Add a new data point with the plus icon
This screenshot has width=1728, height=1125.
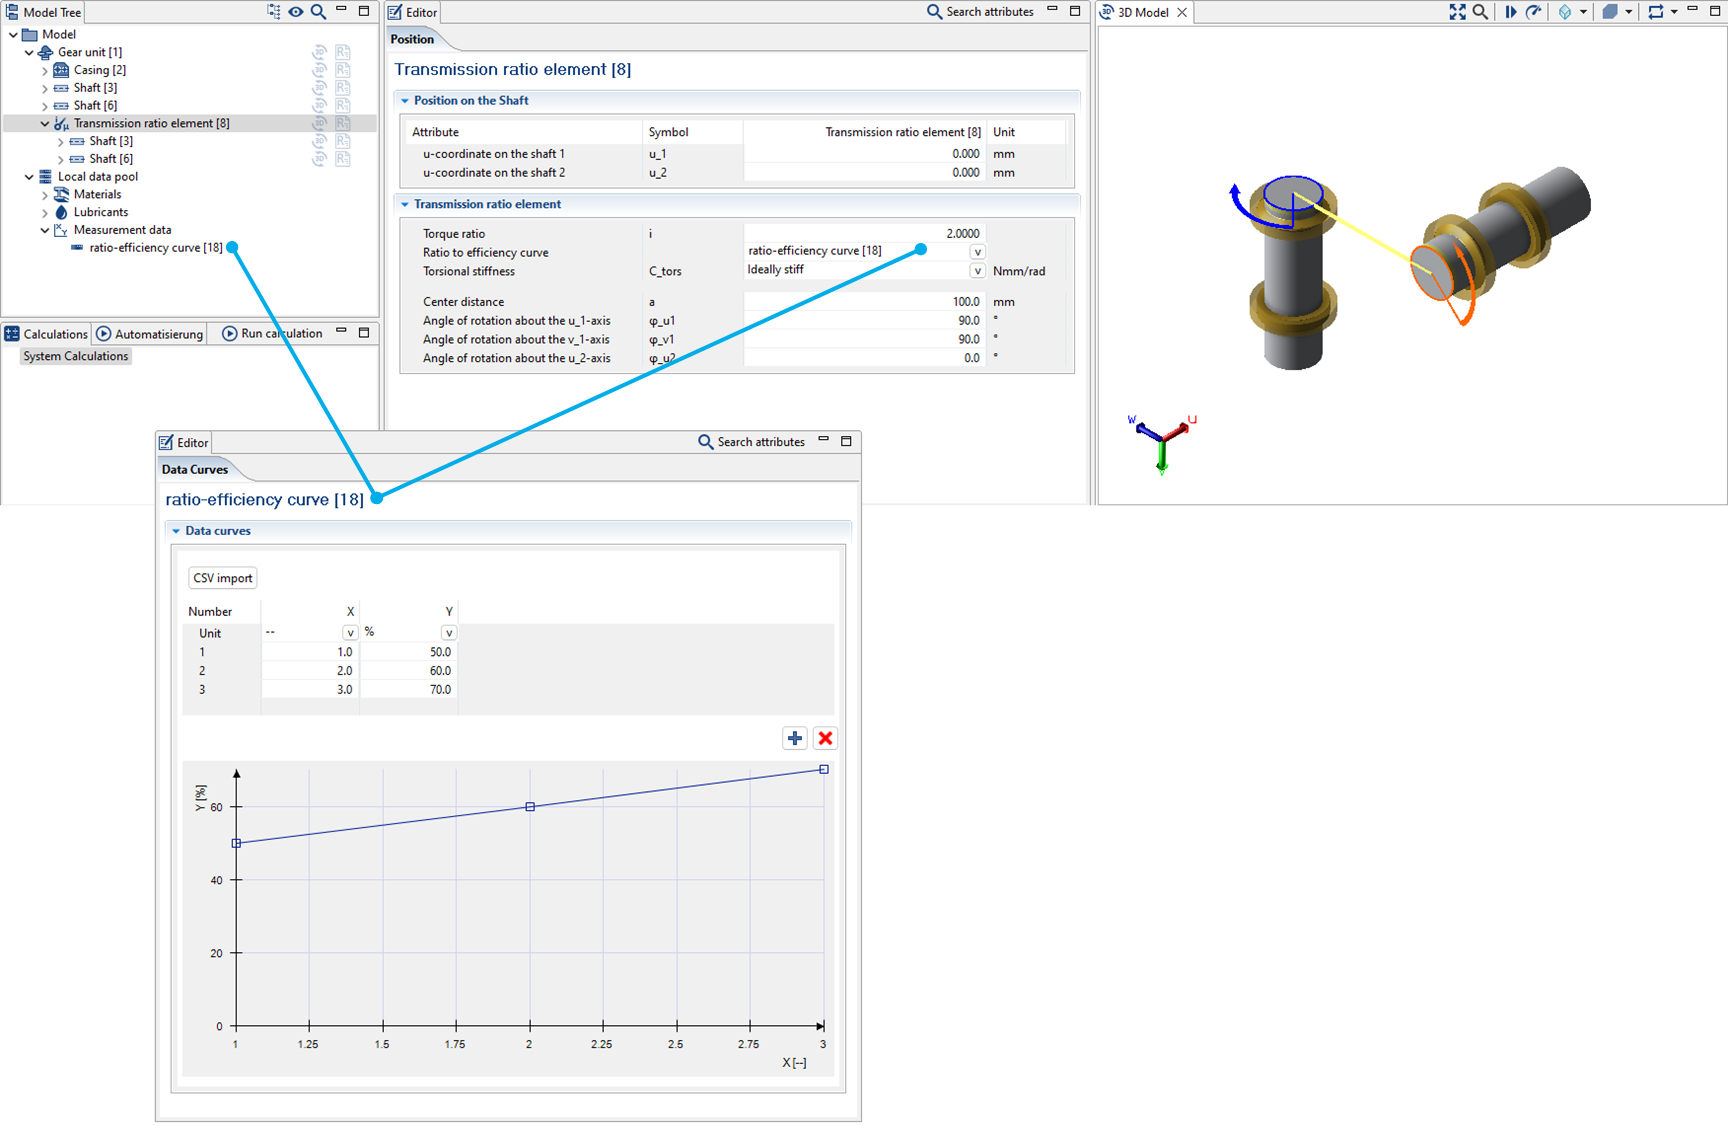click(x=795, y=738)
